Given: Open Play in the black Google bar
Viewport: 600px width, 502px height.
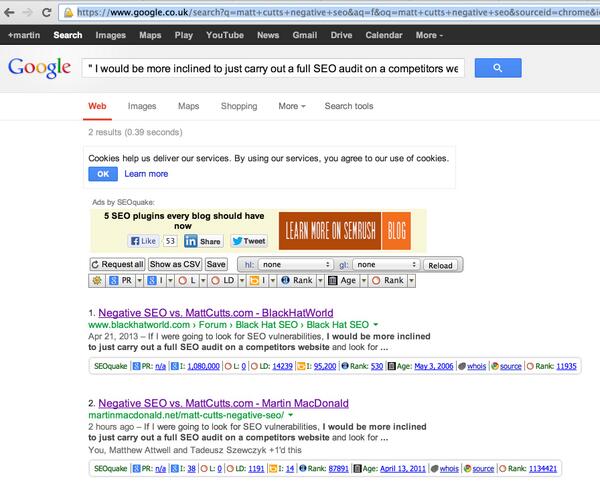Looking at the screenshot, I should coord(184,35).
